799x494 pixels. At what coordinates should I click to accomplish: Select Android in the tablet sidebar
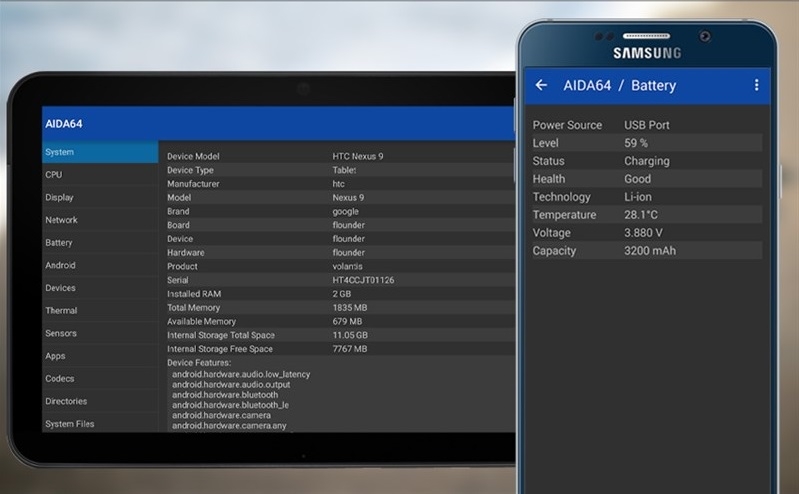100,265
